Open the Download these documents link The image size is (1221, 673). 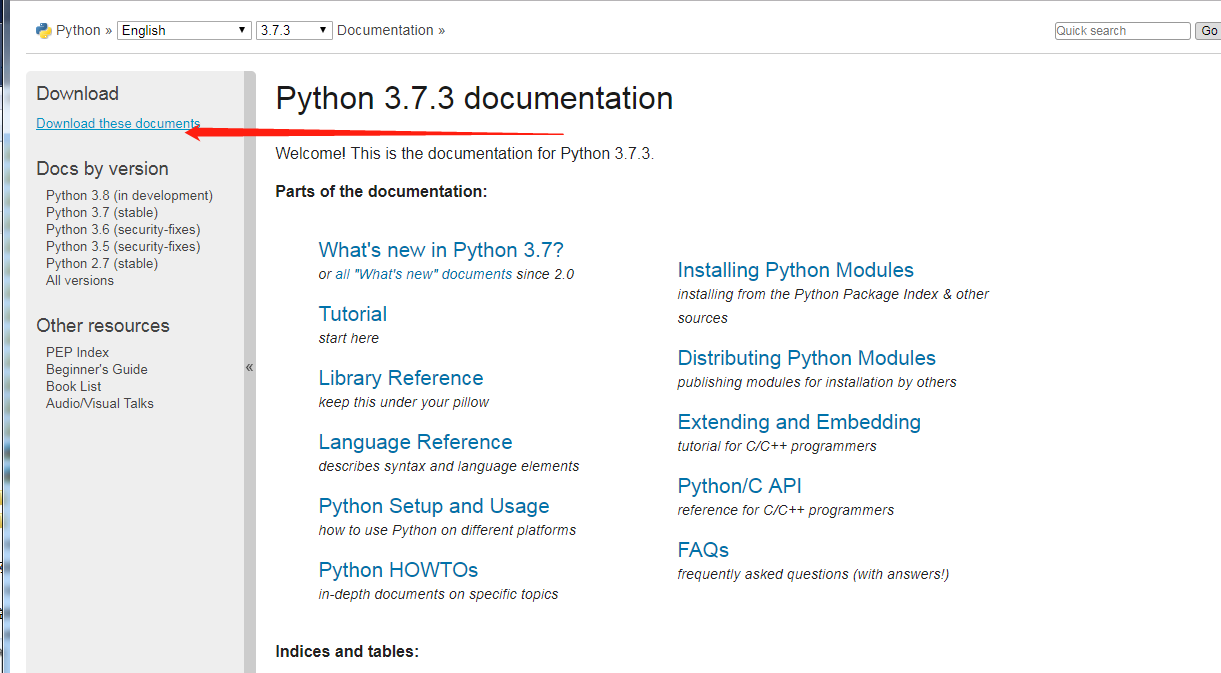click(x=118, y=124)
